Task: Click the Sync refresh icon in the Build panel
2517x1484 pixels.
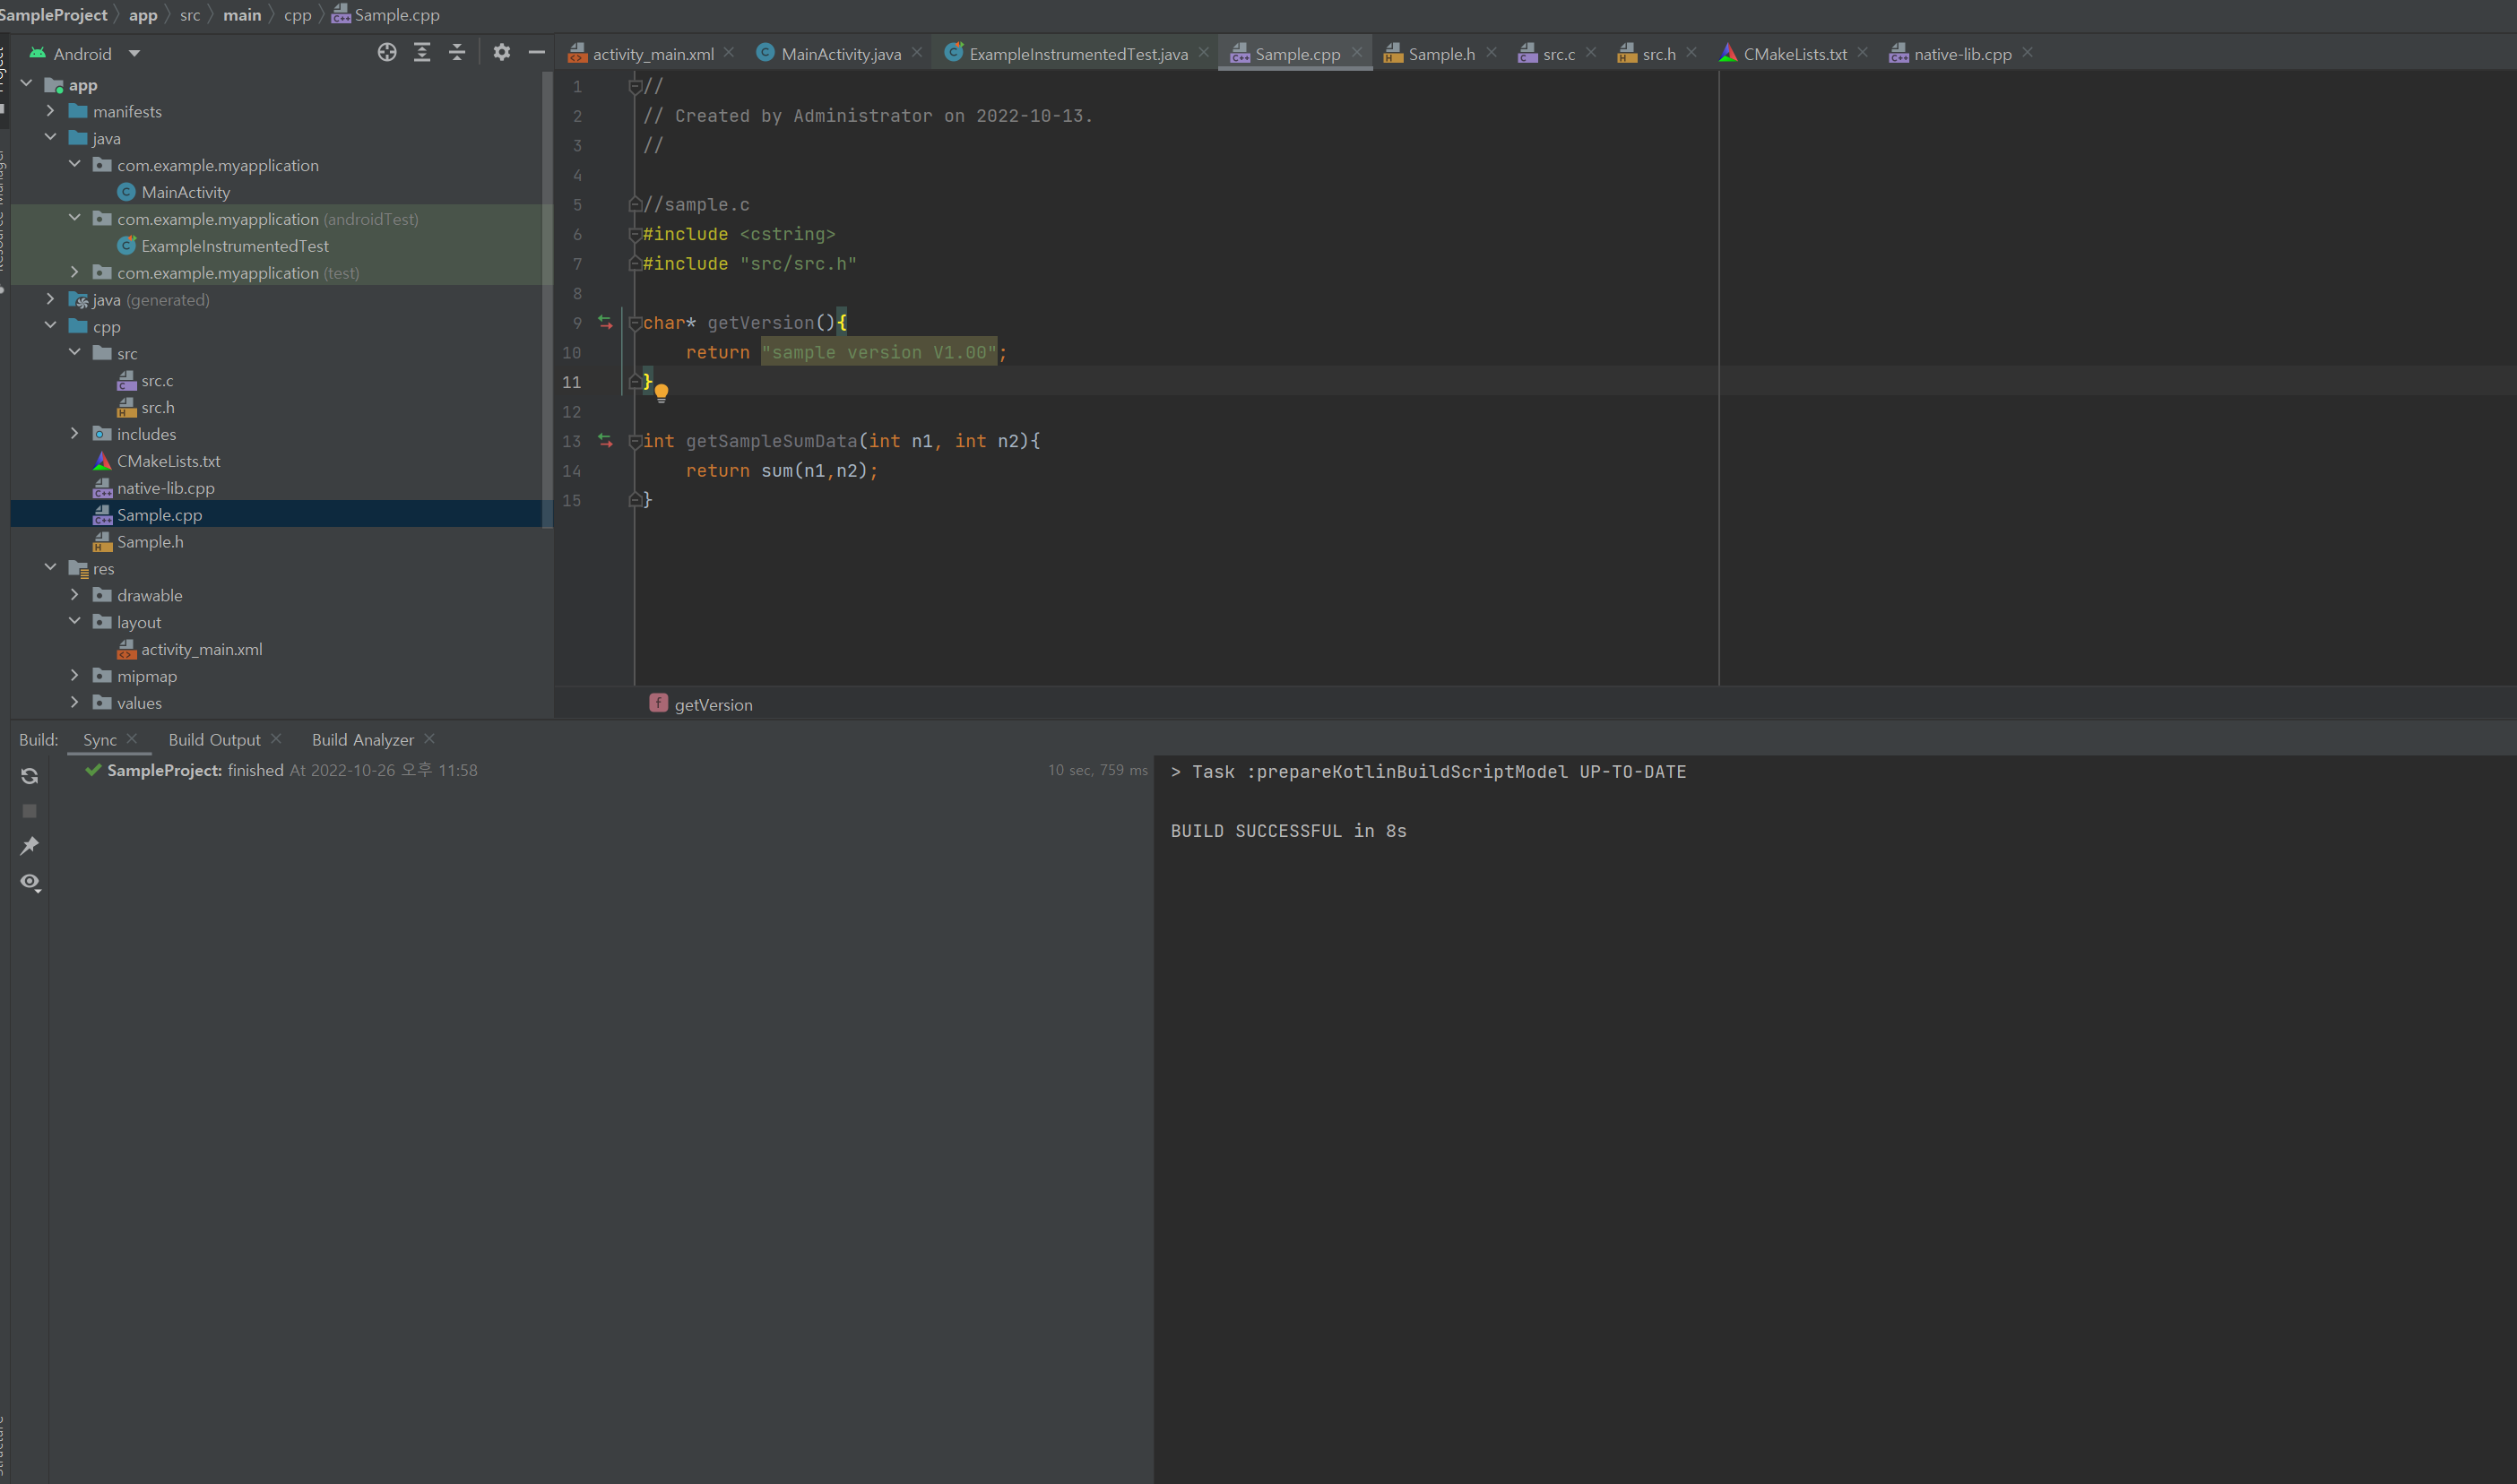Action: coord(30,776)
